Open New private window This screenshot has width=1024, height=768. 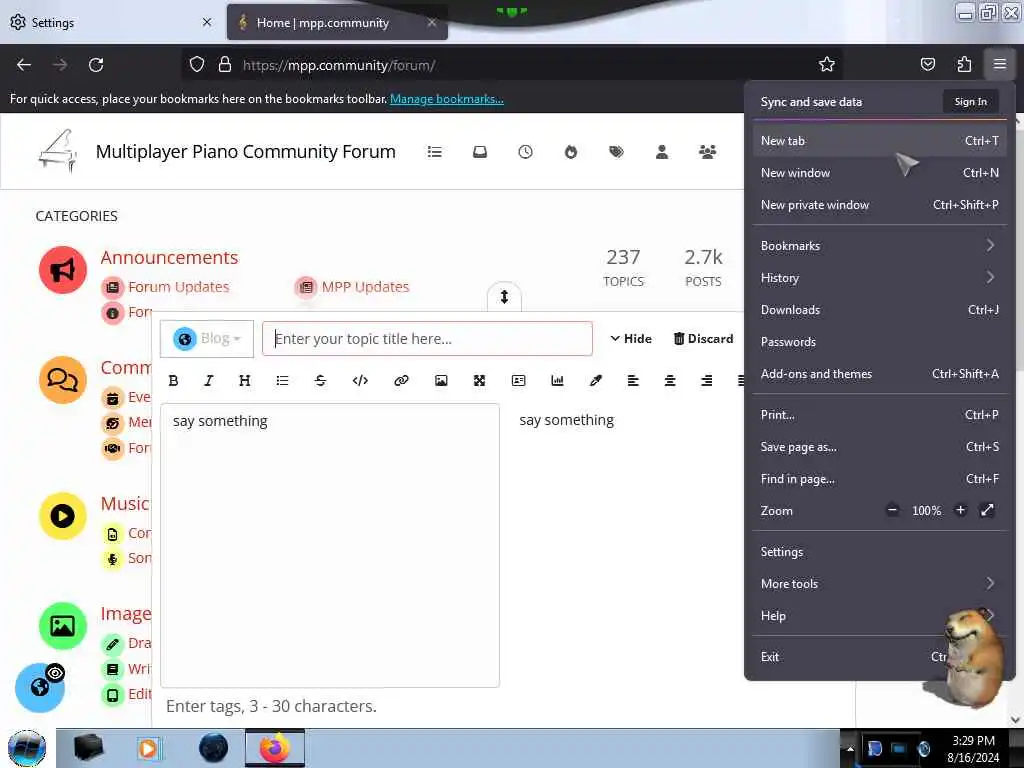[x=879, y=204]
